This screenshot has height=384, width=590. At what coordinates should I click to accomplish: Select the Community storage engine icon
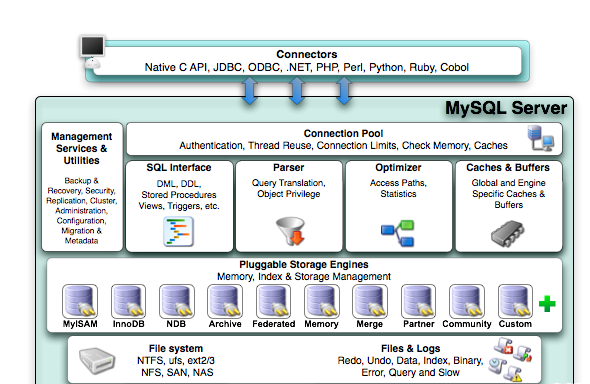(467, 301)
